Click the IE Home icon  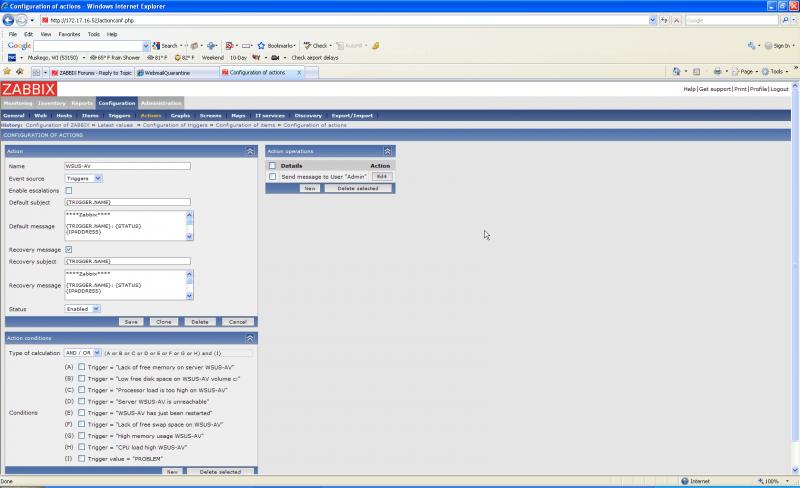click(x=677, y=71)
